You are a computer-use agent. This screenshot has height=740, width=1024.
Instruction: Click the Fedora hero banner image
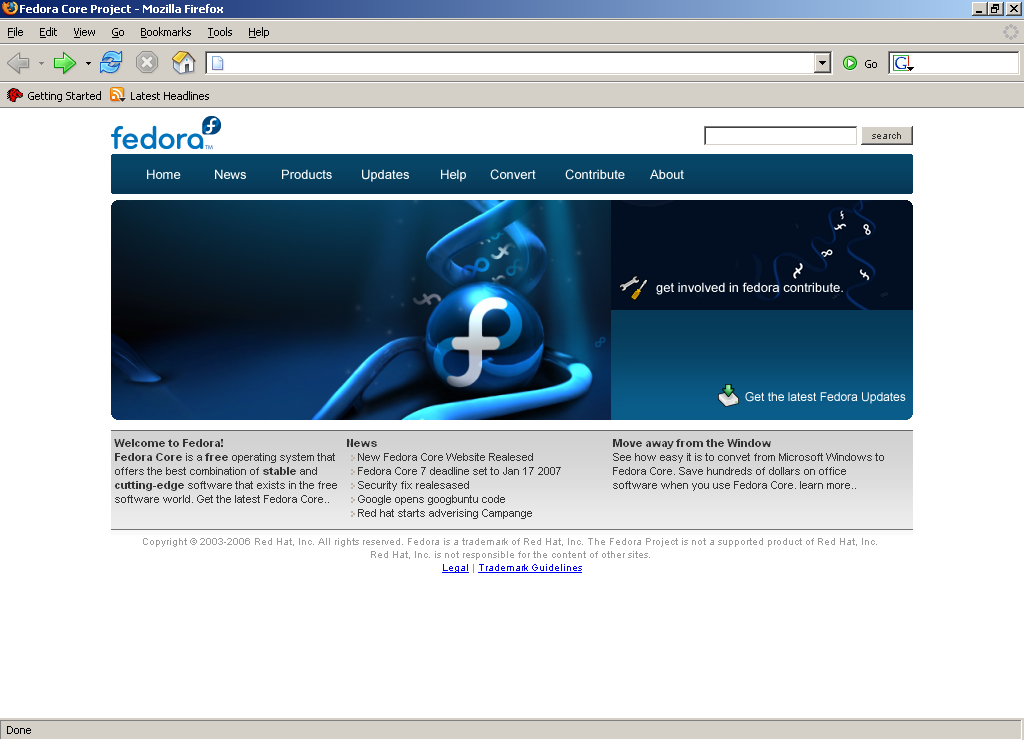[x=360, y=310]
